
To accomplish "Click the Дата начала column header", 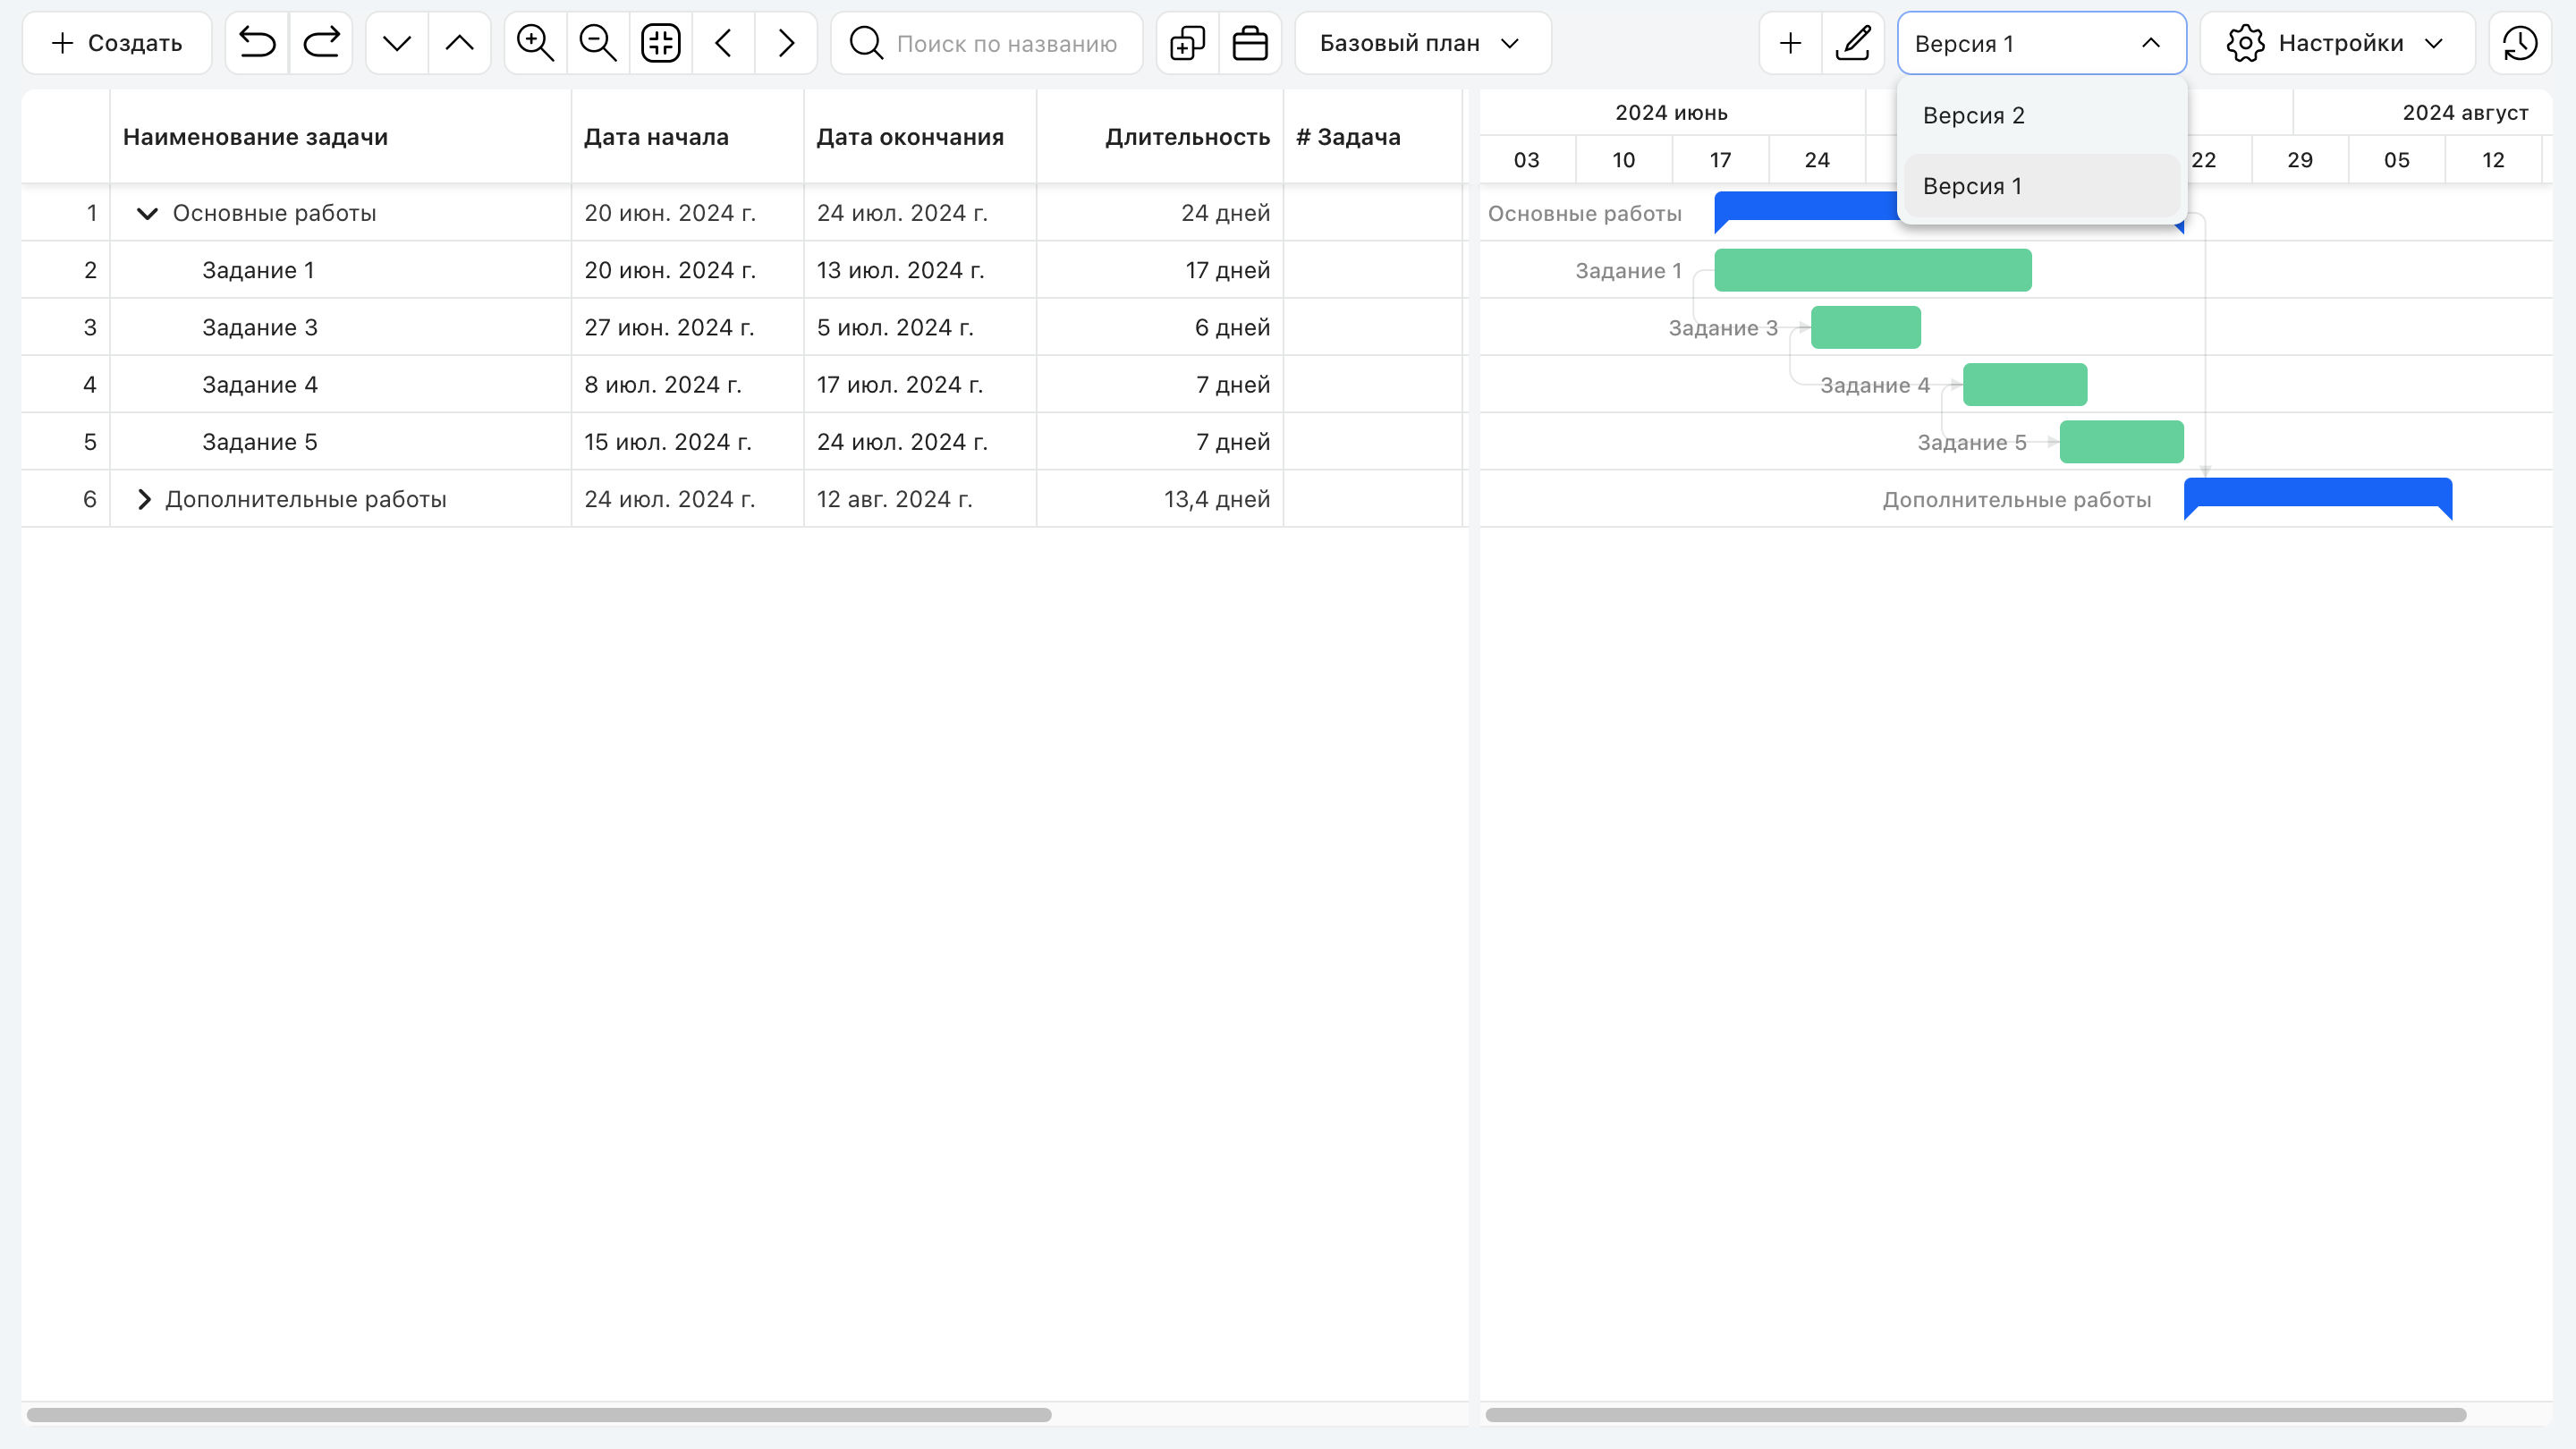I will (687, 137).
